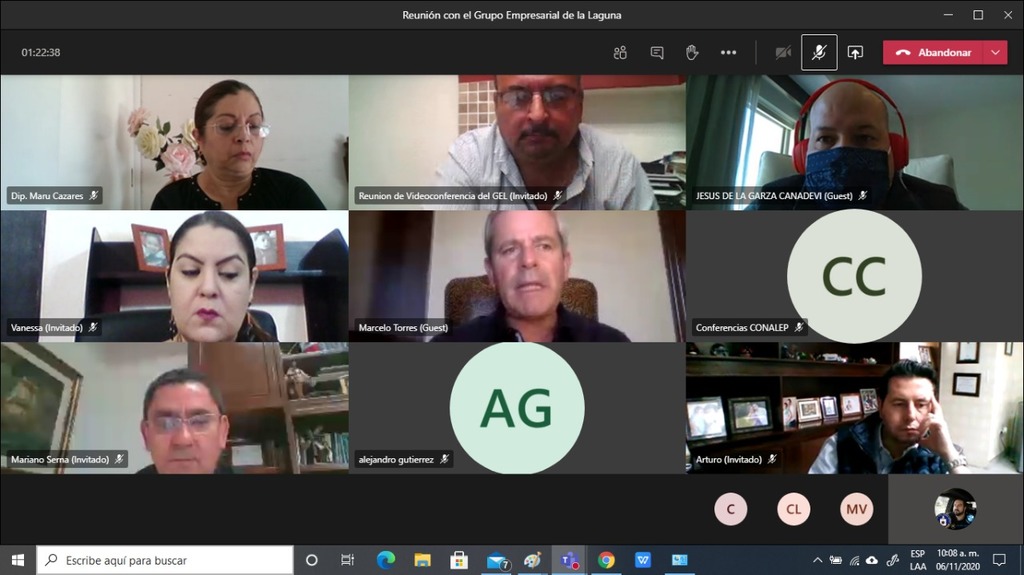1024x575 pixels.
Task: Open Microsoft Edge from the taskbar
Action: (x=385, y=560)
